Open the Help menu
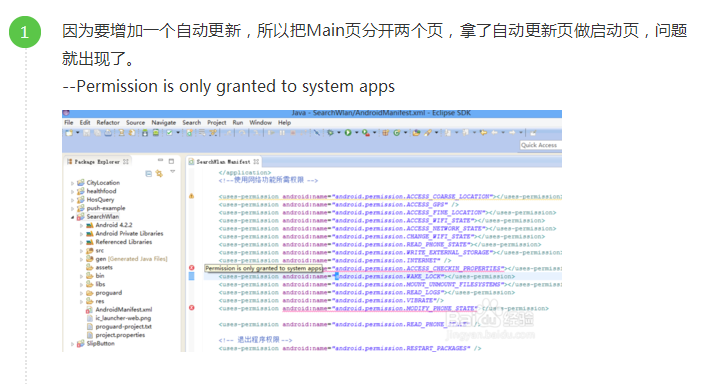 point(284,122)
